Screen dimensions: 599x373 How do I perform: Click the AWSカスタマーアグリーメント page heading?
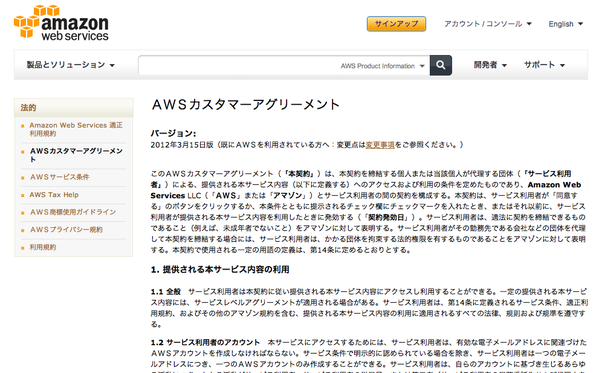pos(246,104)
